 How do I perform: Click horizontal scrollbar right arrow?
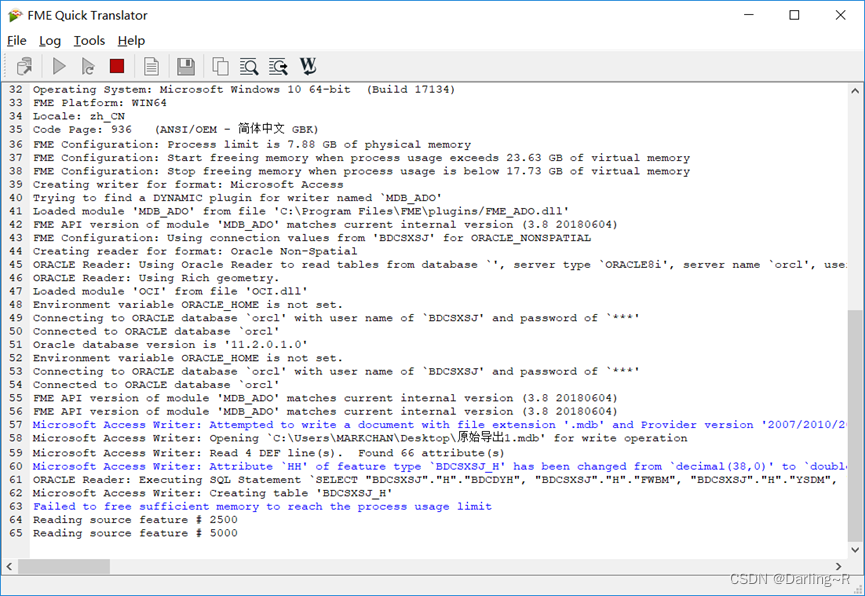[839, 566]
